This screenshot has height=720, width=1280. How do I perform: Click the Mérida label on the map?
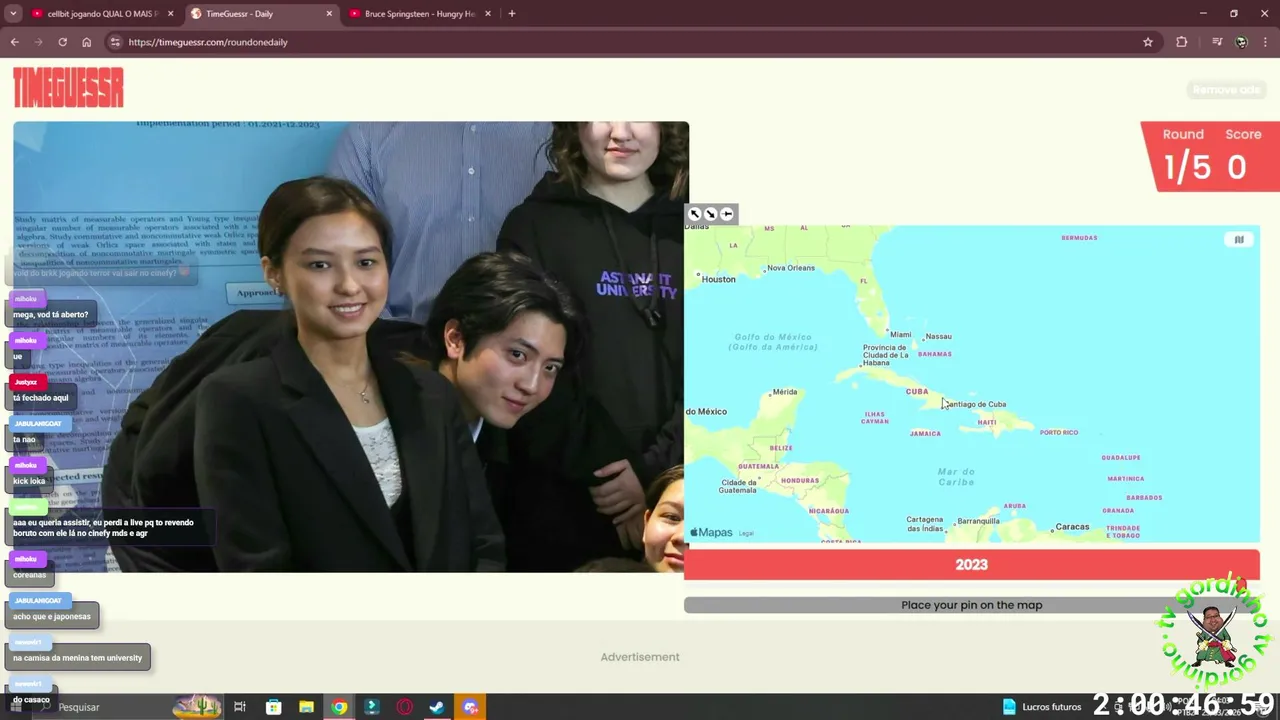point(785,392)
